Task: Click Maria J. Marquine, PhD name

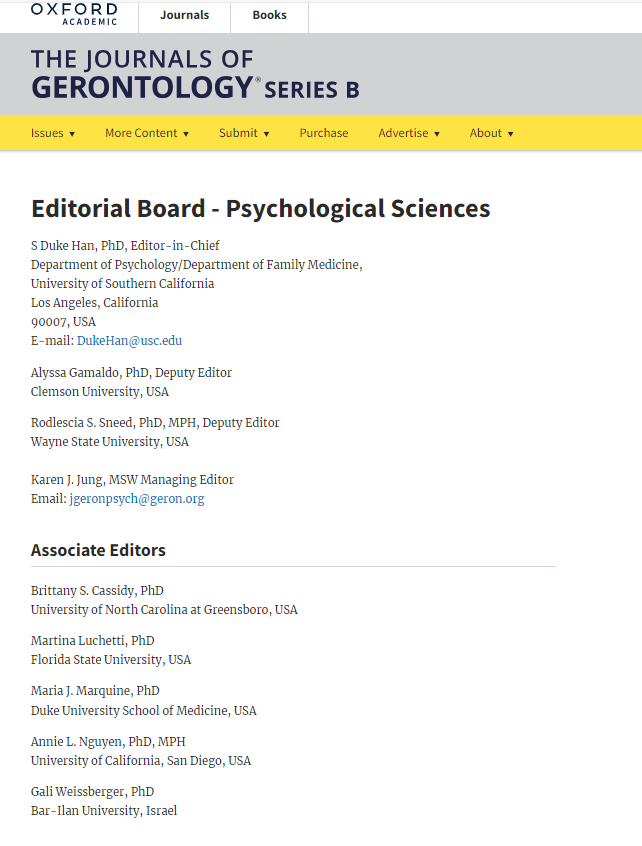Action: (x=95, y=691)
